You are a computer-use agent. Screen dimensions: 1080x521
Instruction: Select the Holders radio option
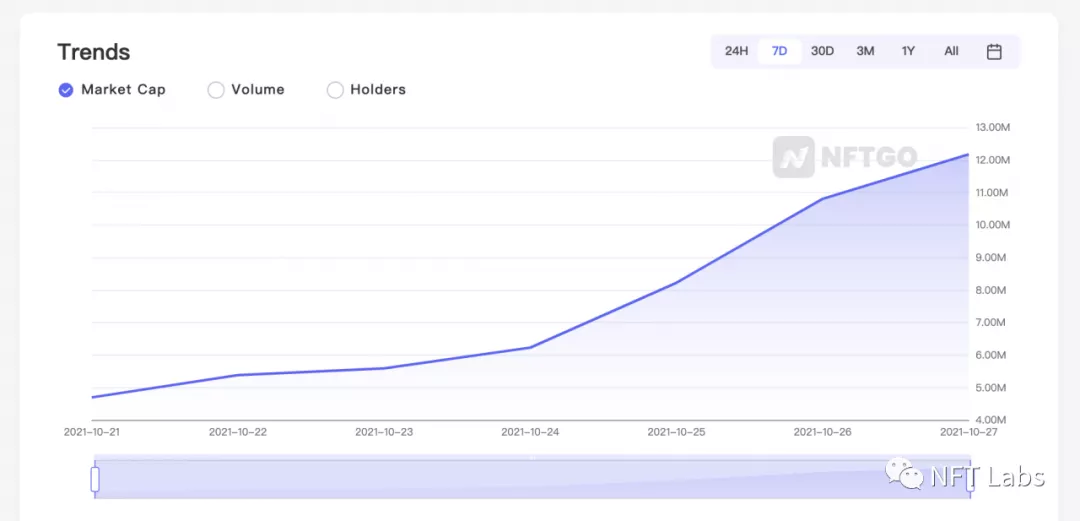point(366,90)
